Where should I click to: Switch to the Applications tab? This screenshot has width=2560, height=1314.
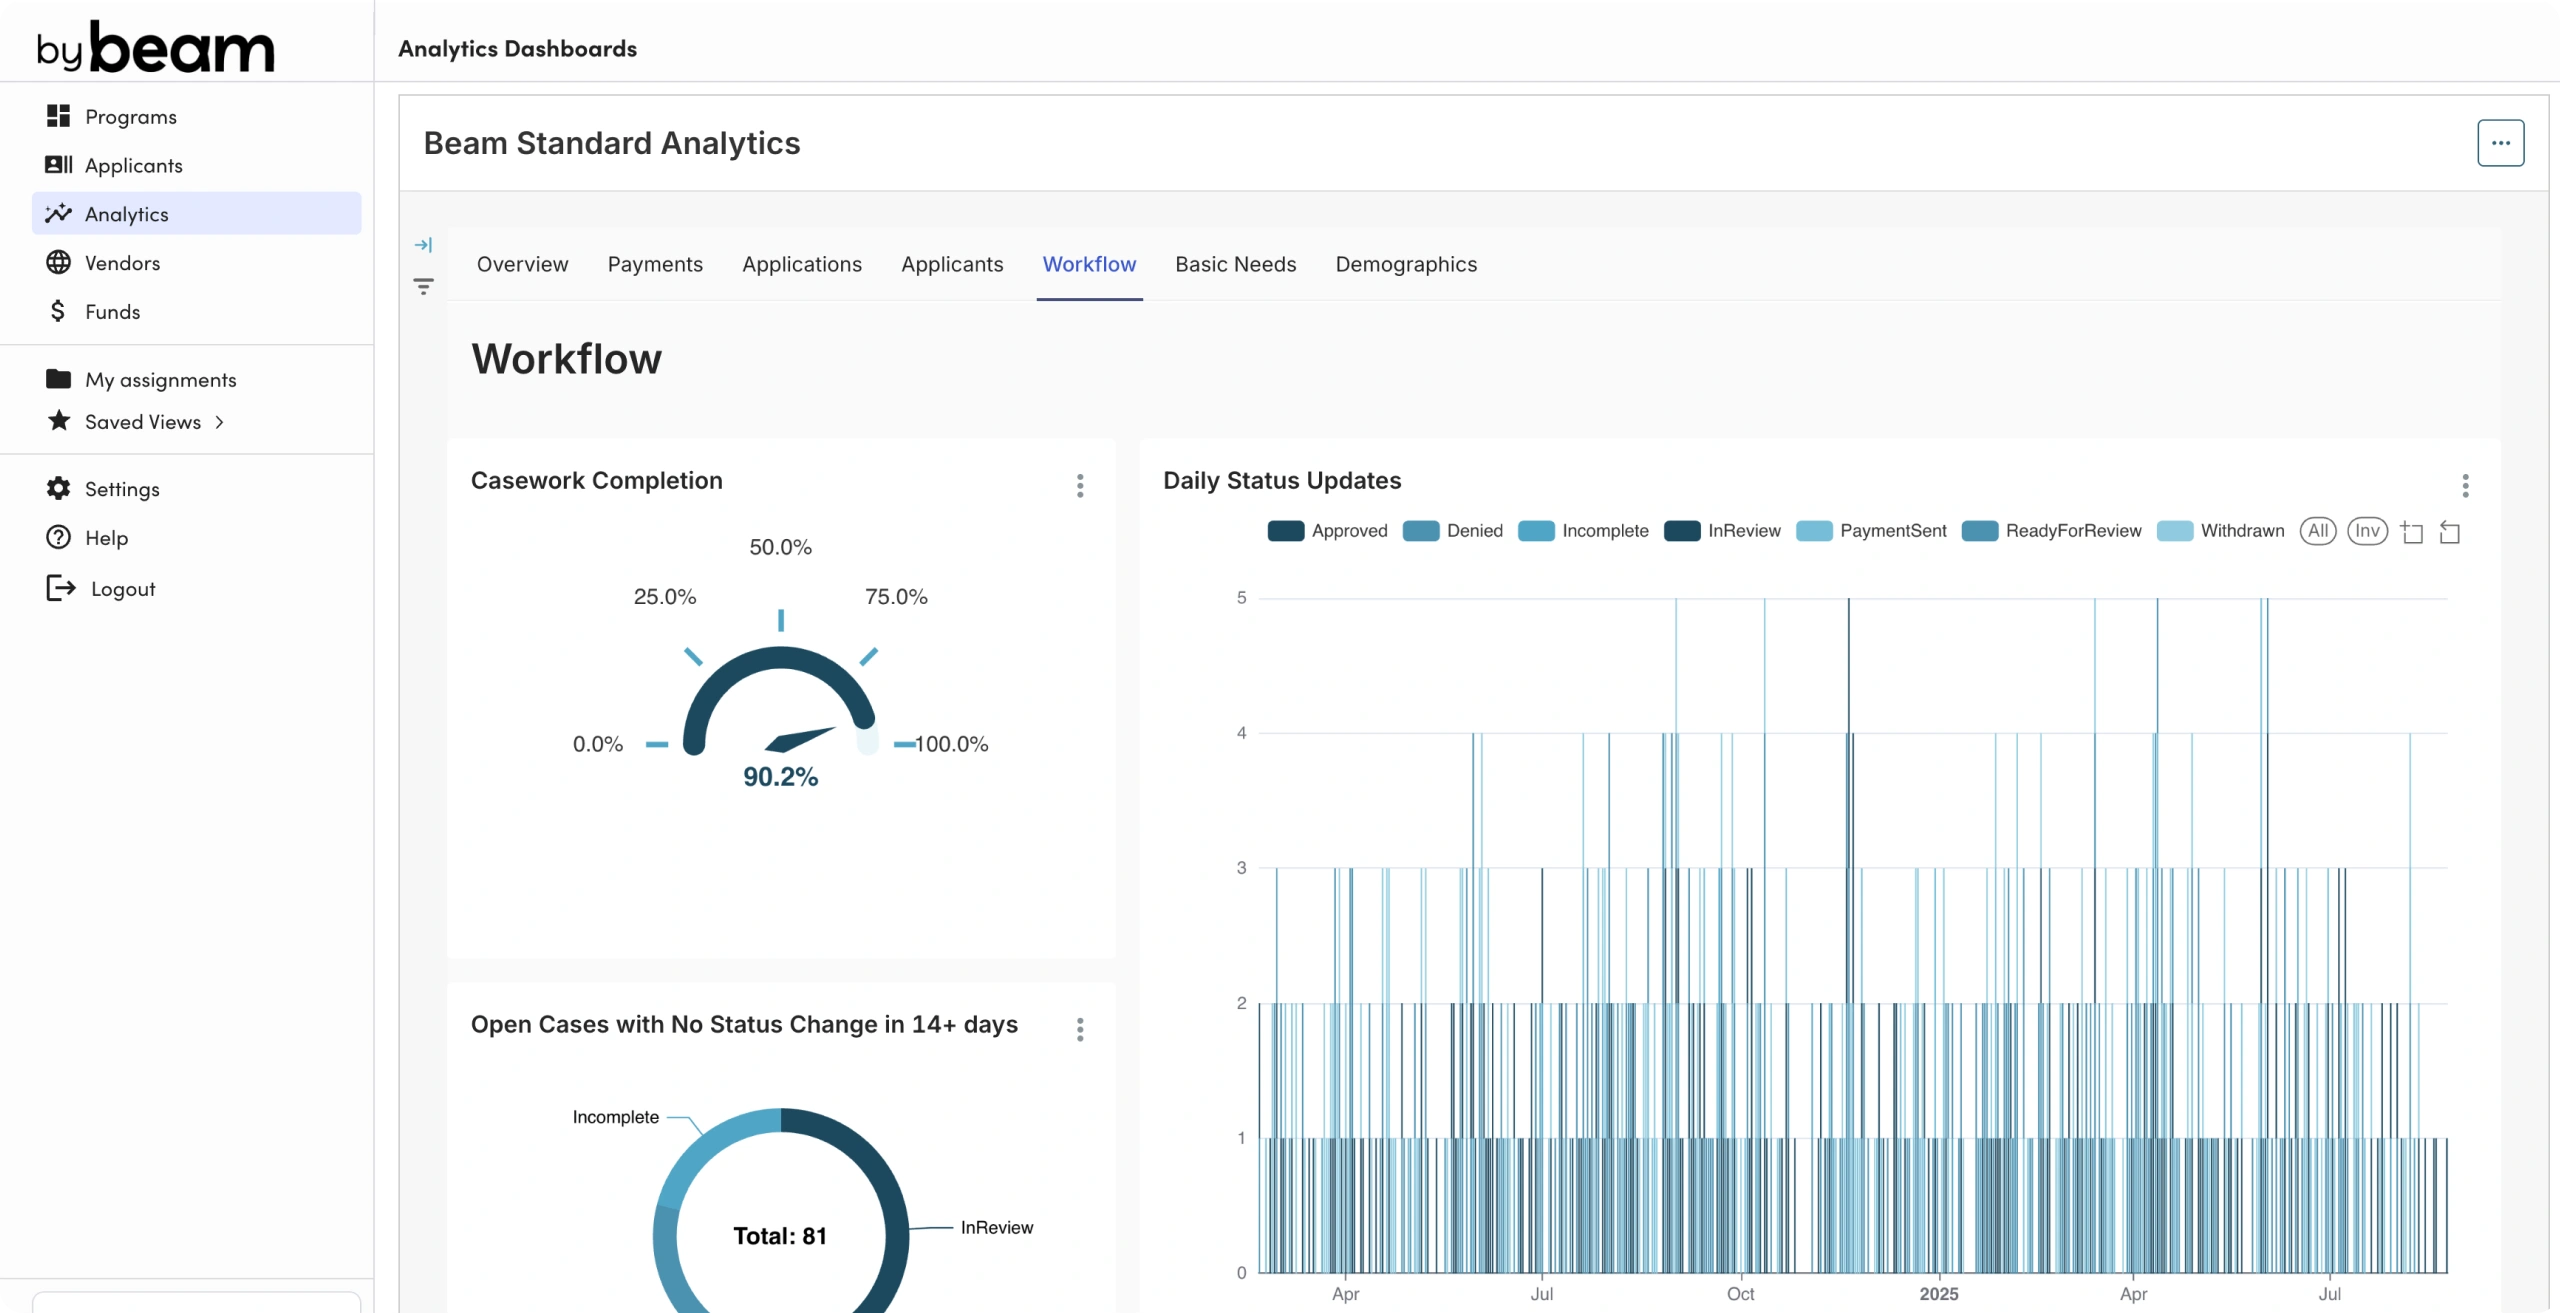801,264
